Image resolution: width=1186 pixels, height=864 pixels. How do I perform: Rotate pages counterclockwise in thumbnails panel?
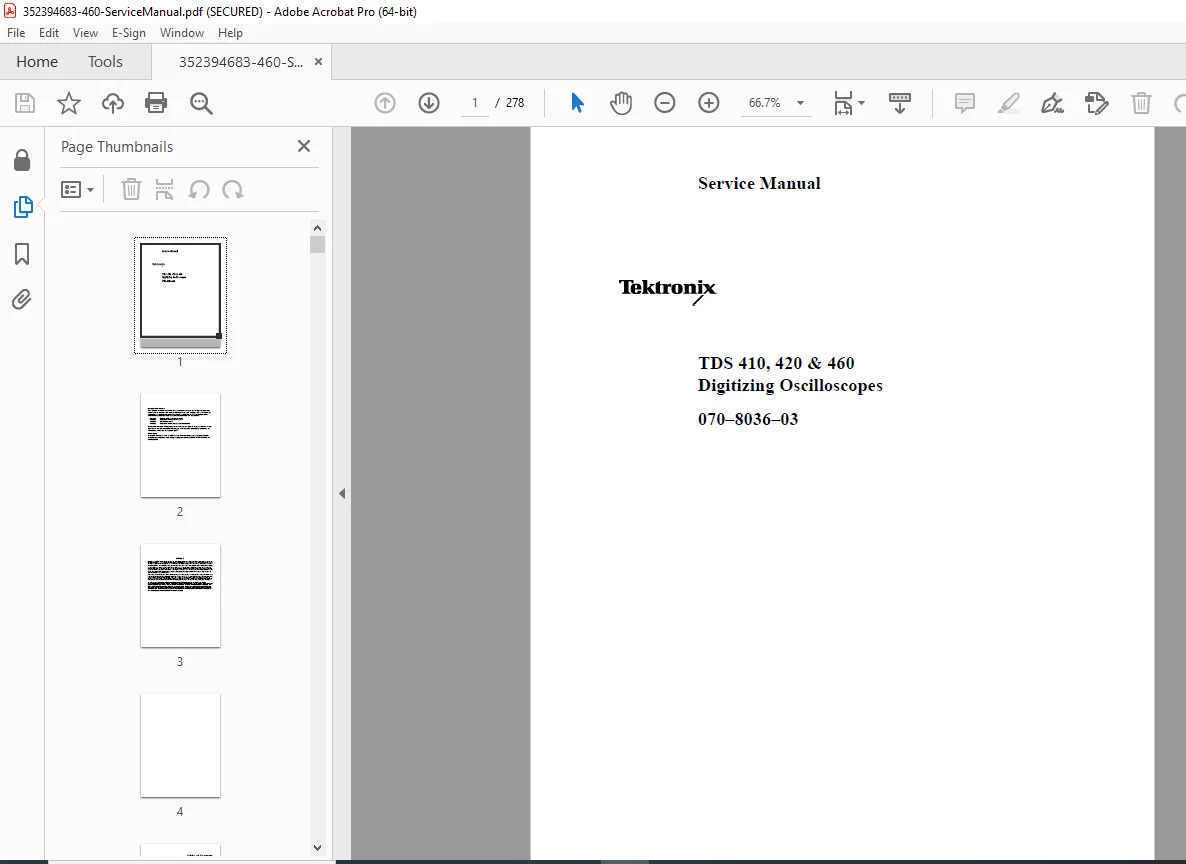click(x=199, y=189)
